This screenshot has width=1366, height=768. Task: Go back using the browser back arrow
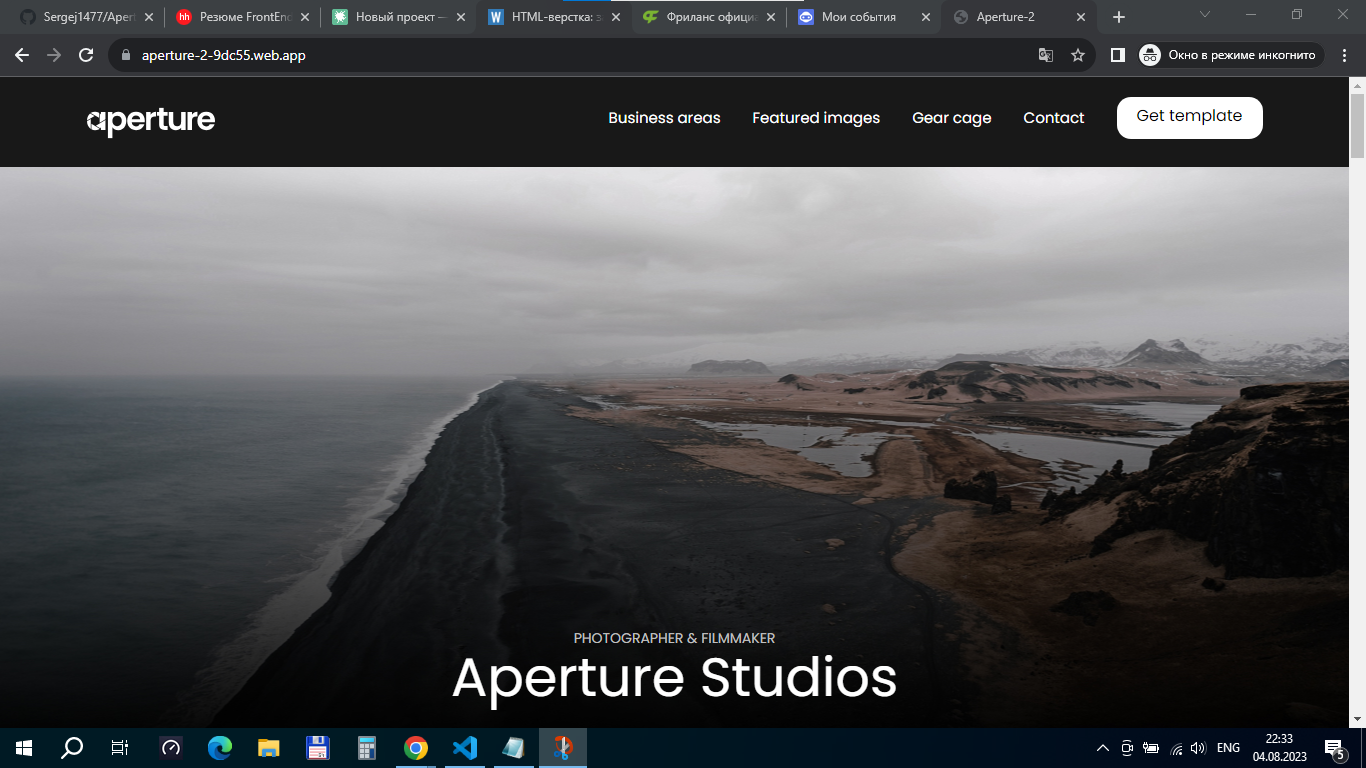[22, 55]
